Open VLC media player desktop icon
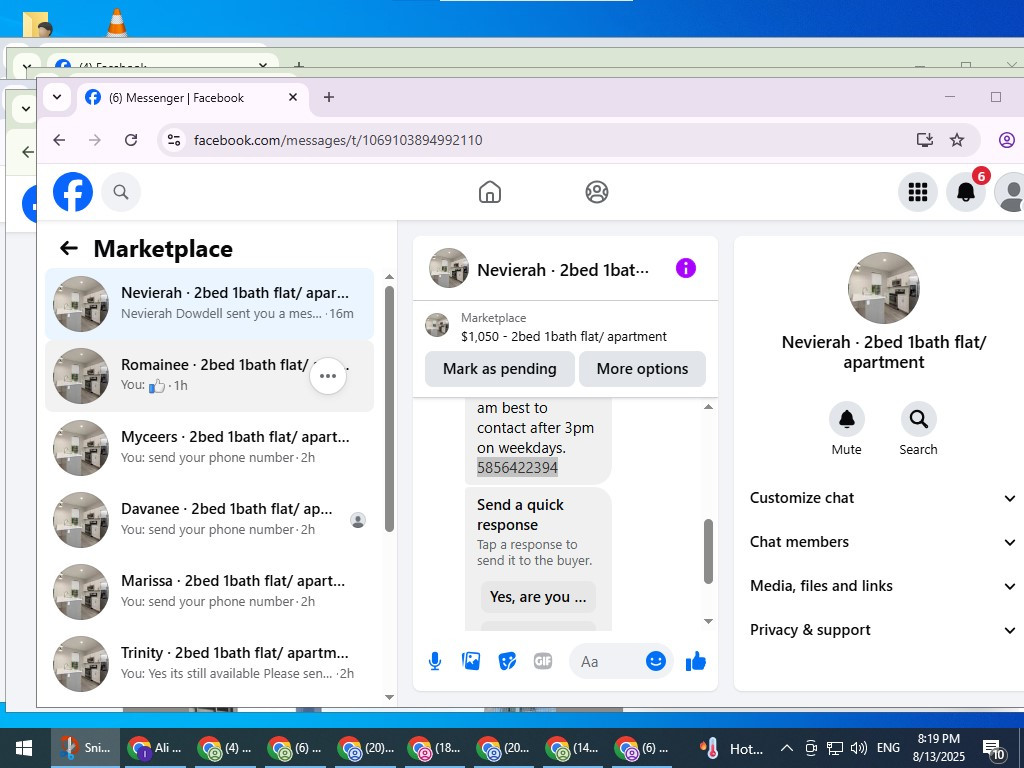The image size is (1024, 768). (x=116, y=21)
